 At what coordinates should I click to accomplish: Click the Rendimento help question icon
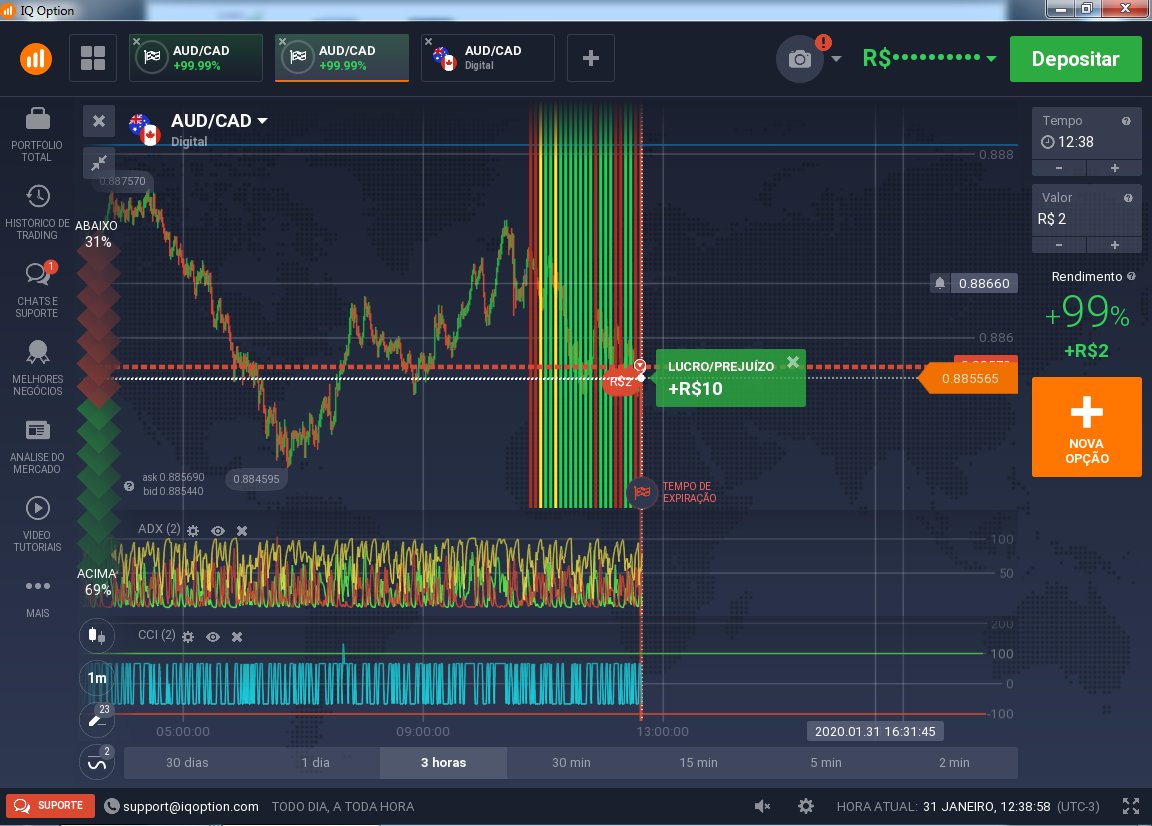coord(1131,276)
